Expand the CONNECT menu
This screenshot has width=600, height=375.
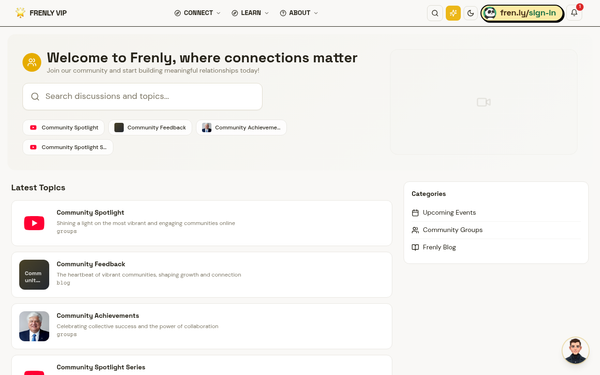point(197,13)
